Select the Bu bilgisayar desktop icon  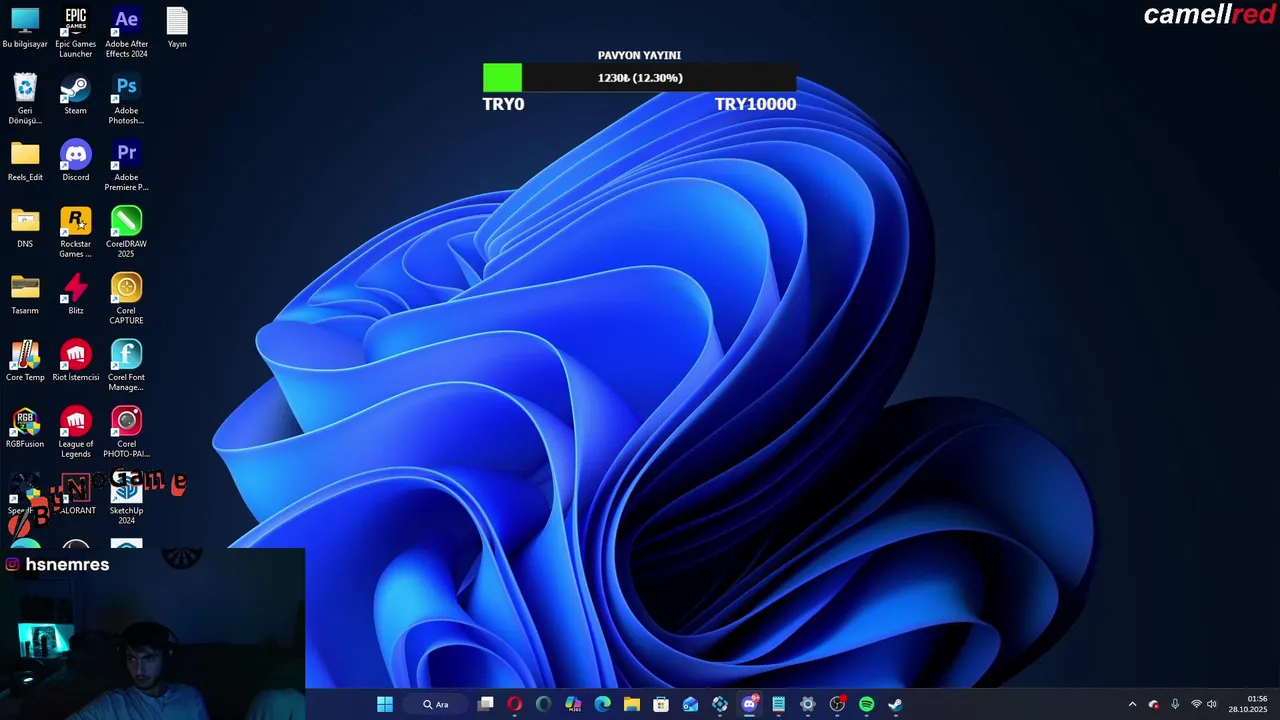pyautogui.click(x=25, y=28)
